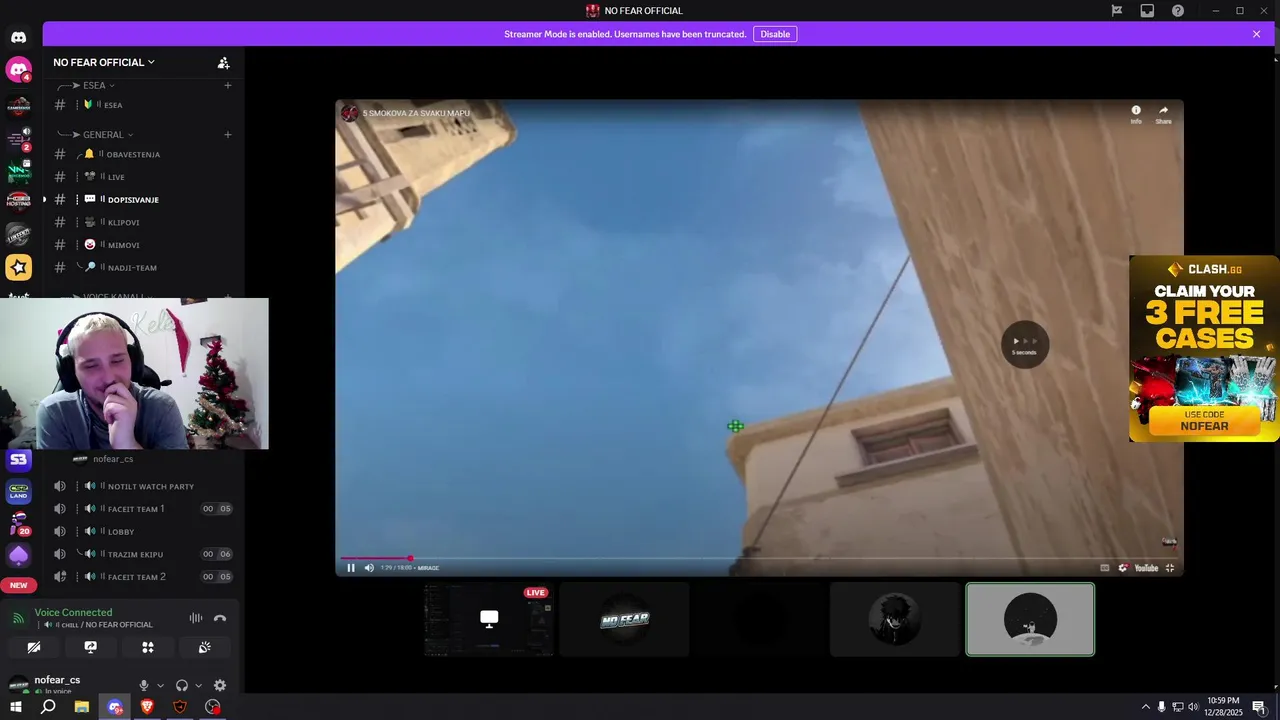Watch on YouTube logo link
Screen dimensions: 1280x720
[x=1146, y=568]
